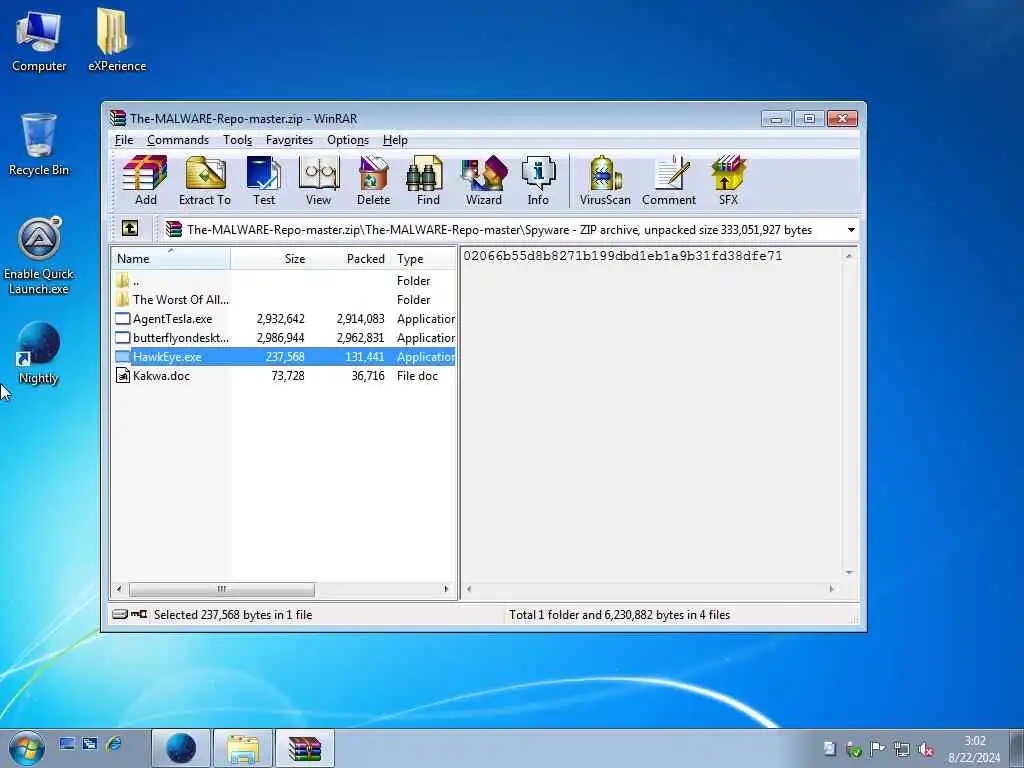Sort list by Name column
This screenshot has height=768, width=1024.
click(x=170, y=259)
